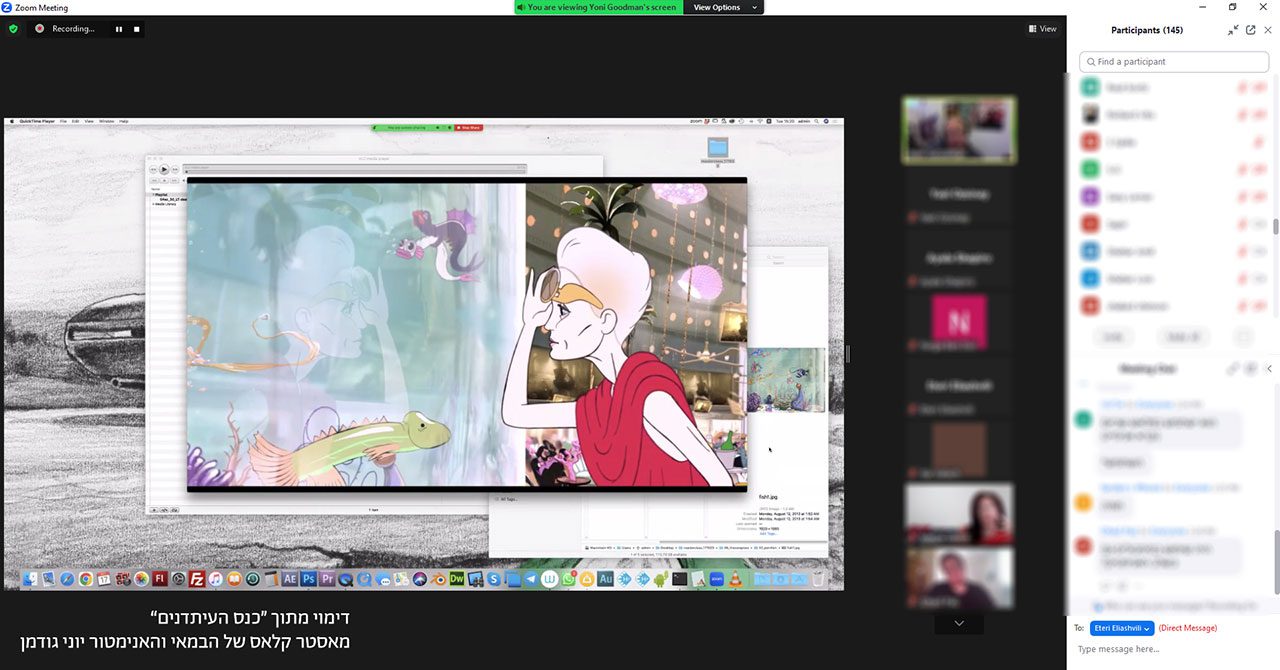Image resolution: width=1280 pixels, height=670 pixels.
Task: Close the Participants panel
Action: tap(1266, 30)
